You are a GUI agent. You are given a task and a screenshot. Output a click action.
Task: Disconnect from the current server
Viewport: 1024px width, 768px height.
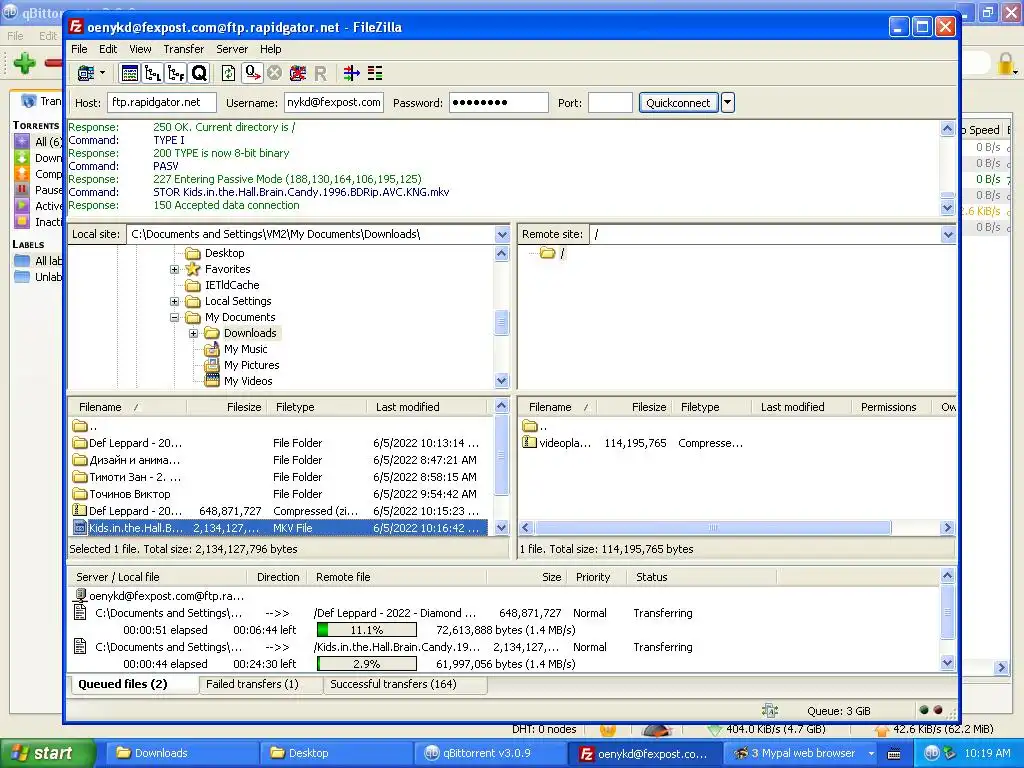[298, 73]
